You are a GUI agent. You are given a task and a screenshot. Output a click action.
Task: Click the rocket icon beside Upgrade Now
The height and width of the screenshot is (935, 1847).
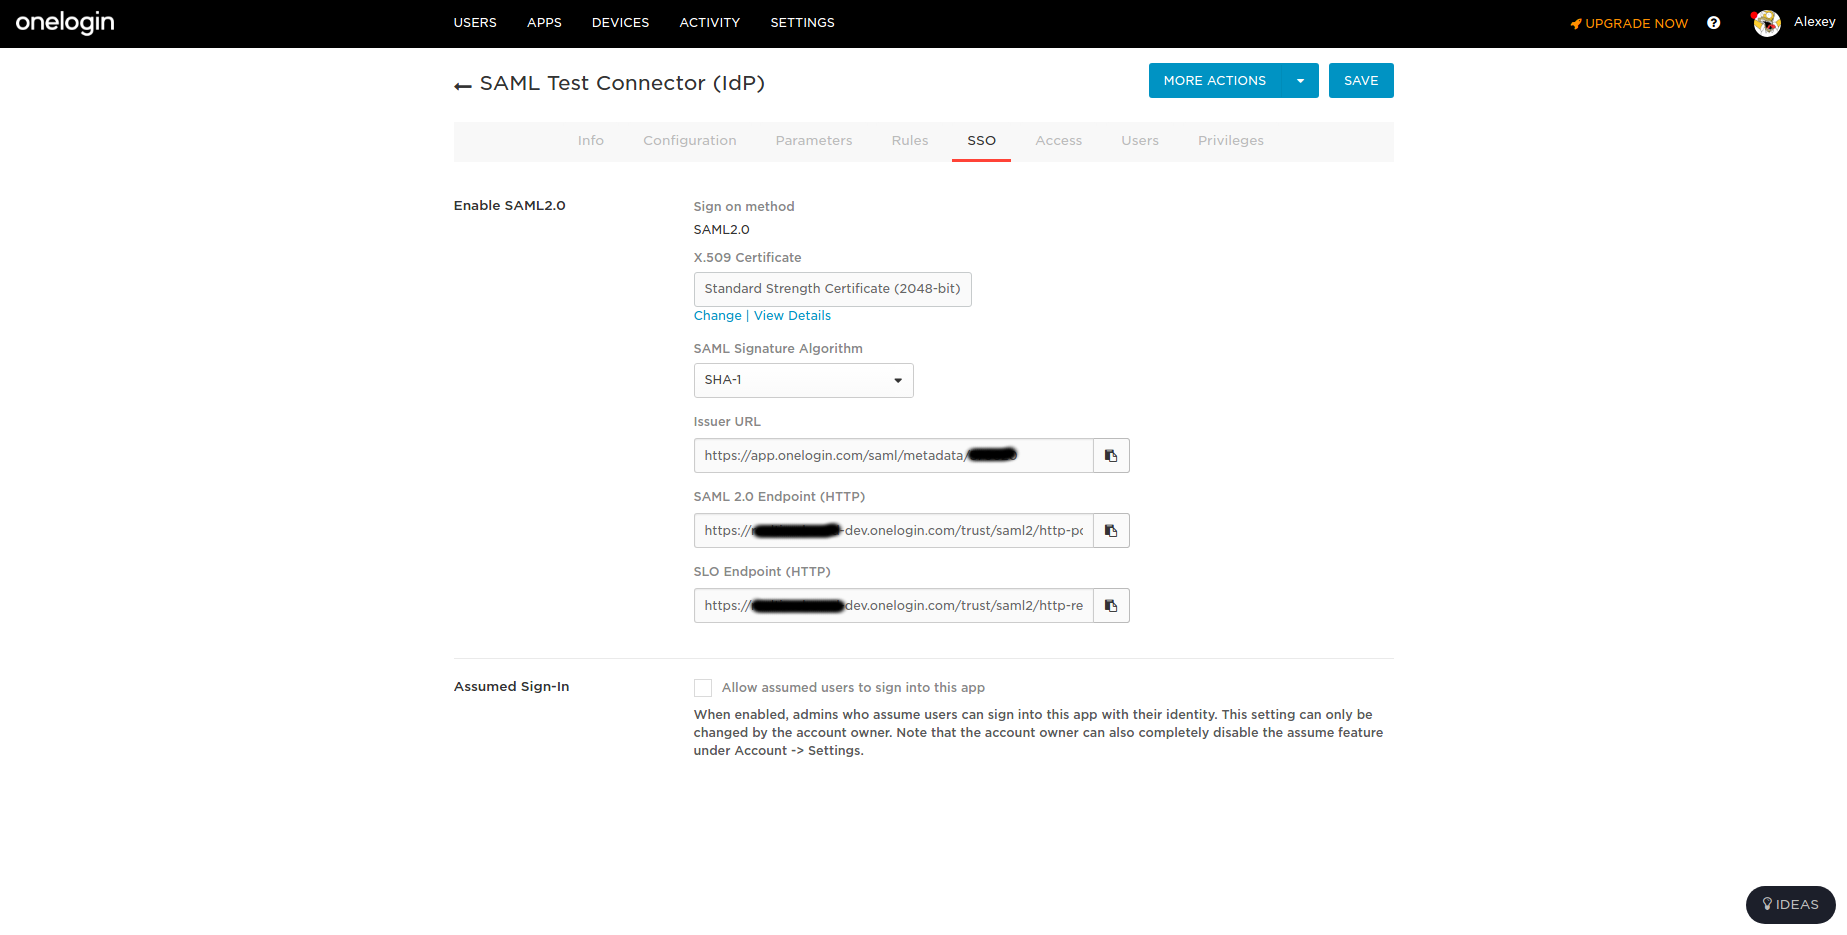click(1576, 24)
